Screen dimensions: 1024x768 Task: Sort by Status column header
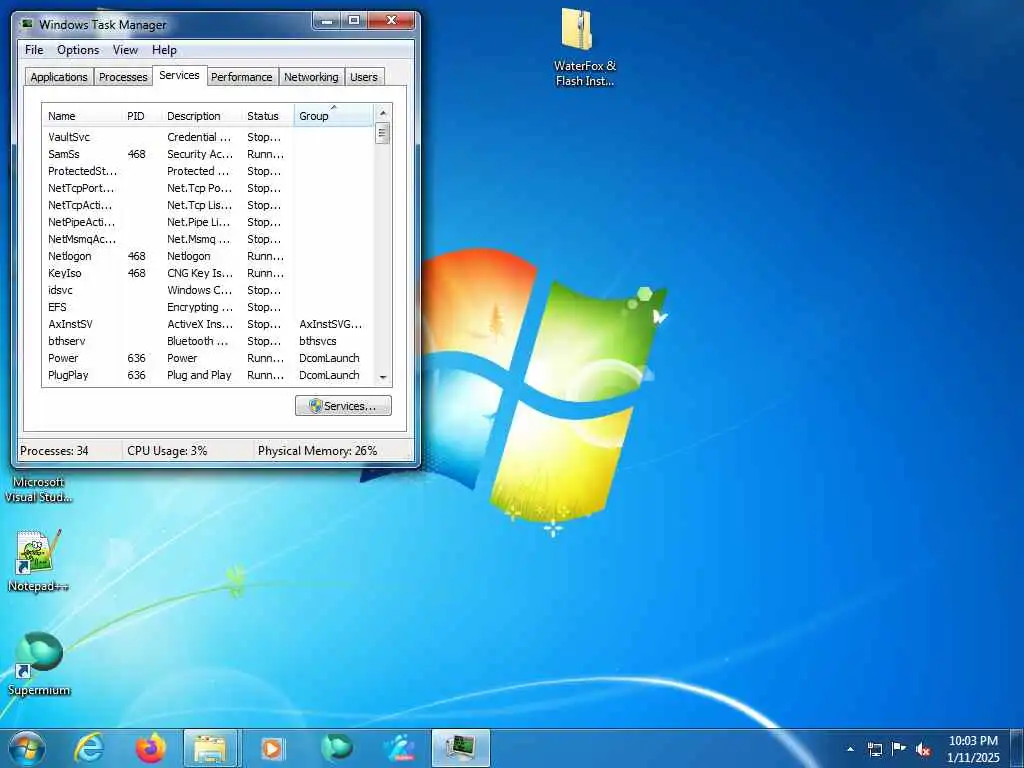click(268, 116)
